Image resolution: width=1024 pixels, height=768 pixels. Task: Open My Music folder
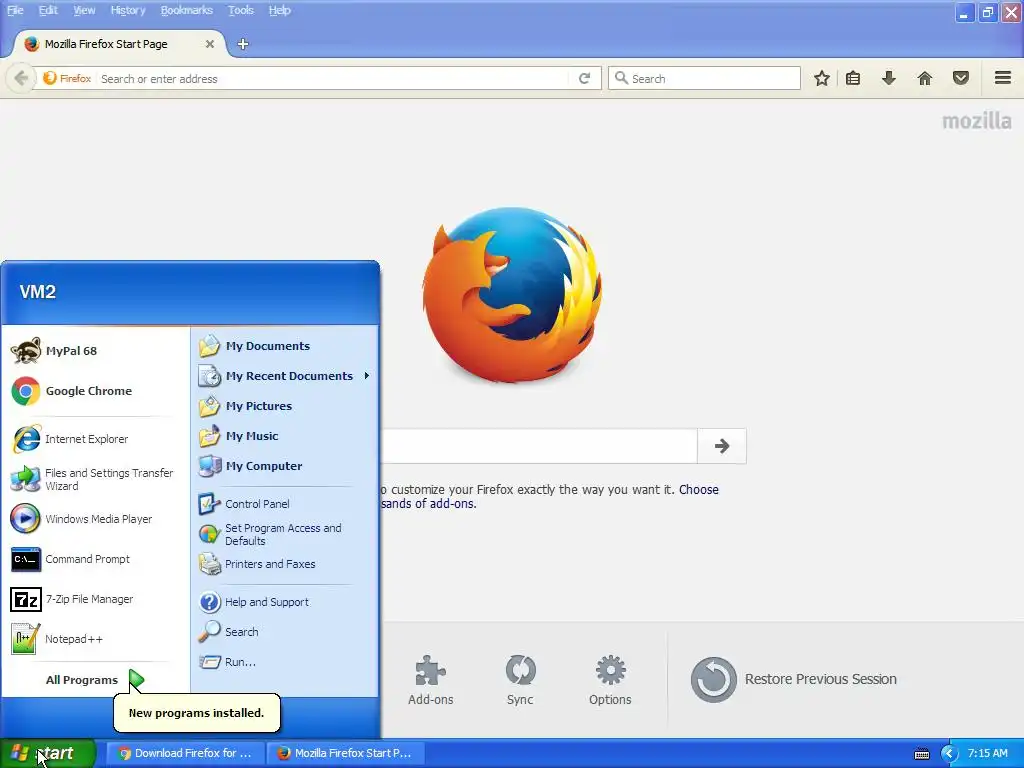pos(285,436)
